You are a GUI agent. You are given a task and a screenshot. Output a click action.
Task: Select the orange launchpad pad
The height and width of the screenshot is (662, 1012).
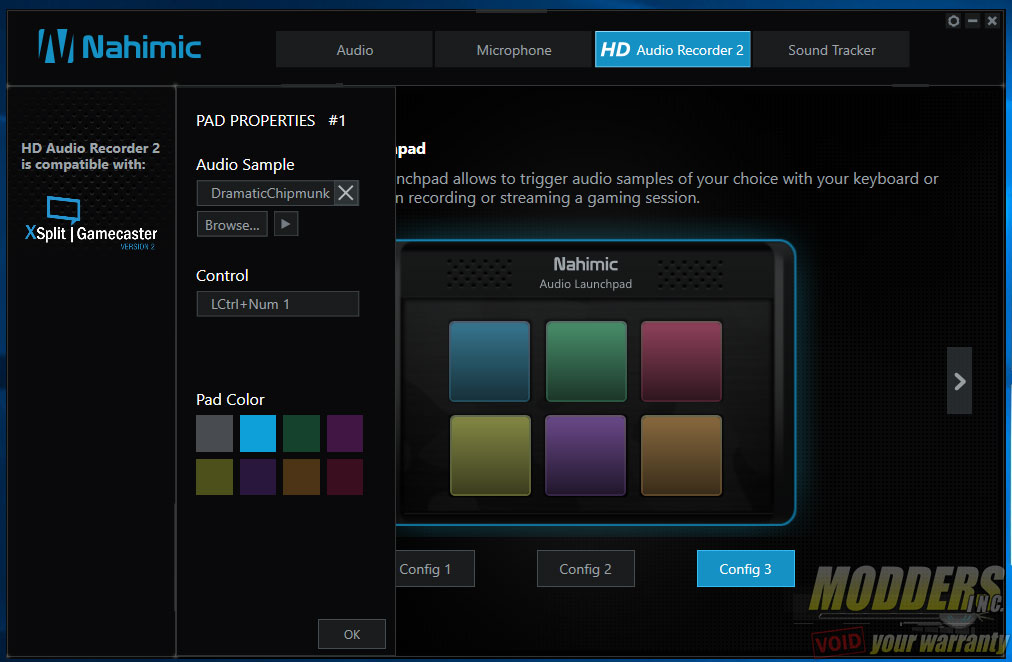tap(682, 456)
